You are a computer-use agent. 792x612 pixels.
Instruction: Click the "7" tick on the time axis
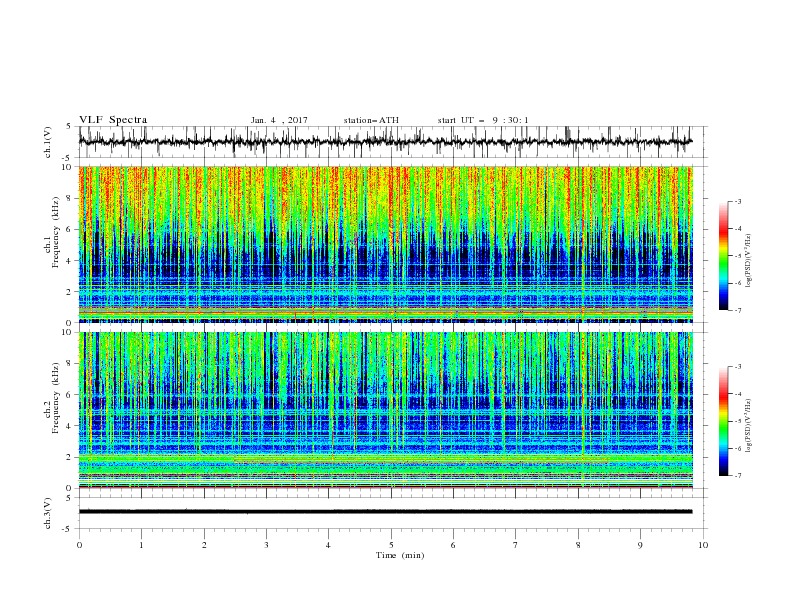pyautogui.click(x=515, y=545)
